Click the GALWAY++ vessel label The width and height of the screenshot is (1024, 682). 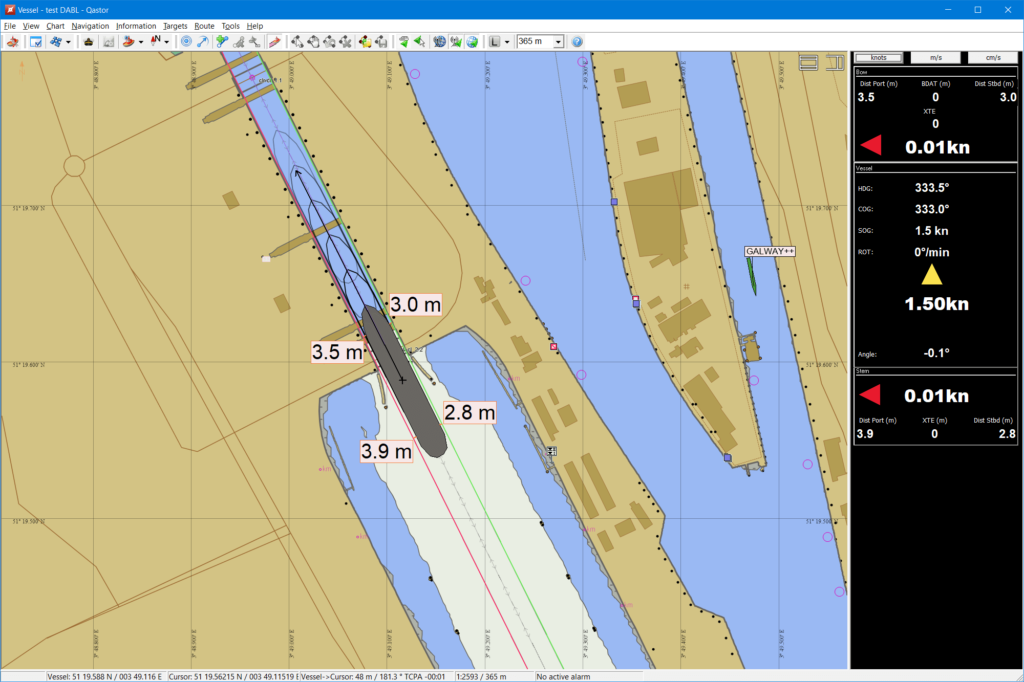coord(769,251)
